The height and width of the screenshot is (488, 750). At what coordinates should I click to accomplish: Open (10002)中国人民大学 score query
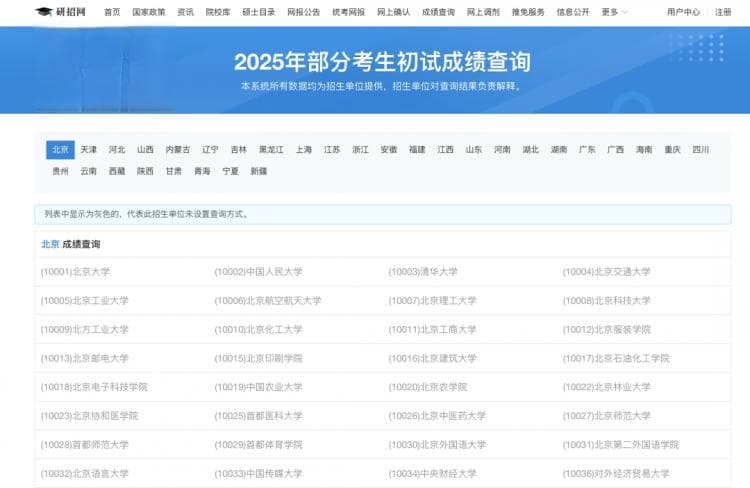258,272
